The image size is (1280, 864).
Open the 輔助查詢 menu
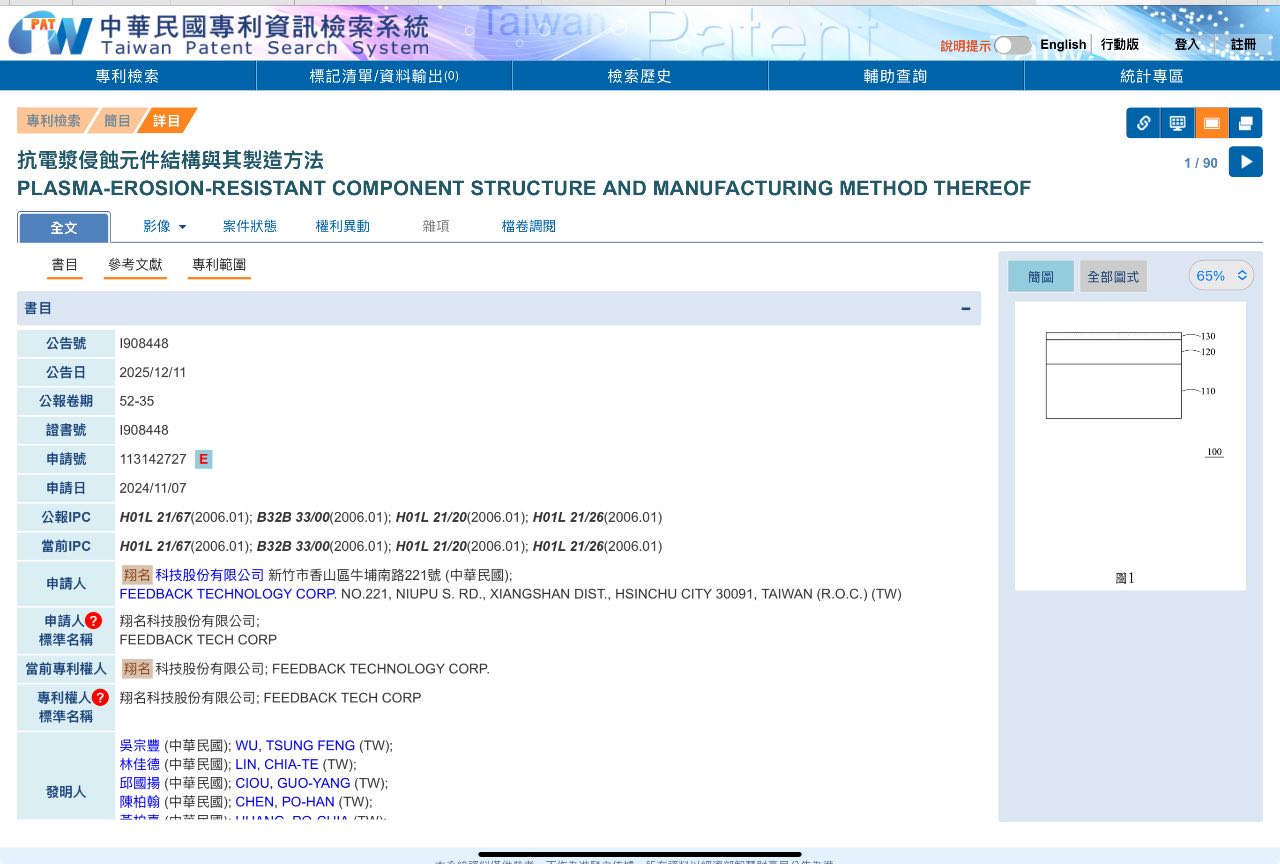896,76
